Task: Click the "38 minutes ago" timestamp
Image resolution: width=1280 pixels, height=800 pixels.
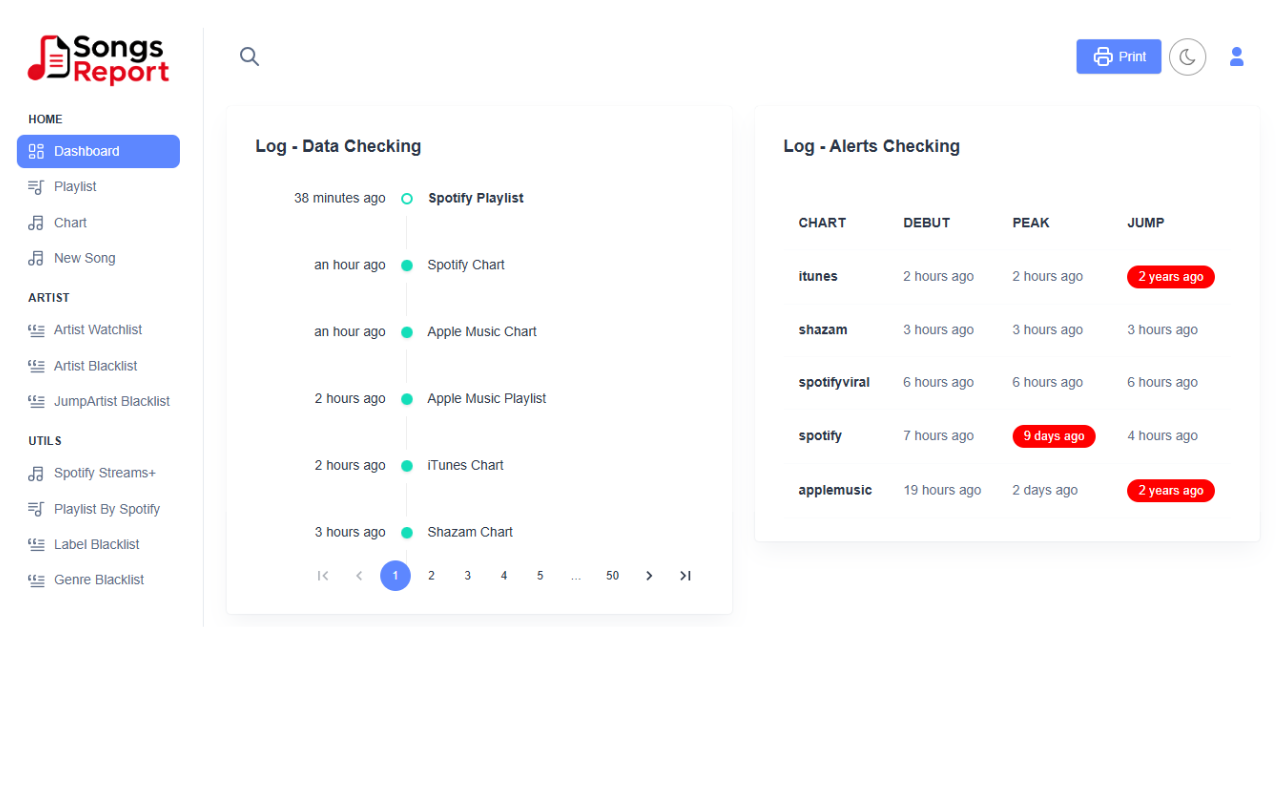Action: click(x=340, y=198)
